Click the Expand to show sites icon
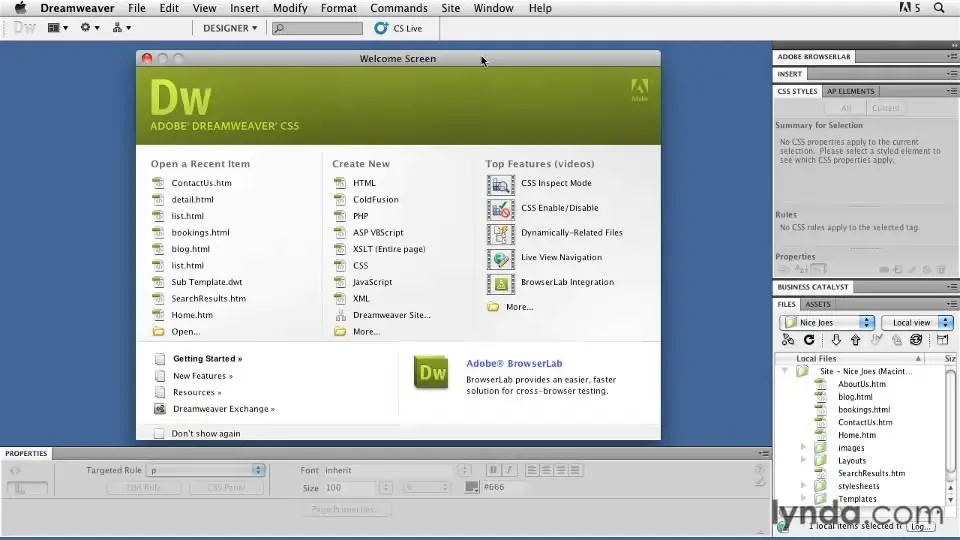The width and height of the screenshot is (960, 540). coord(942,340)
